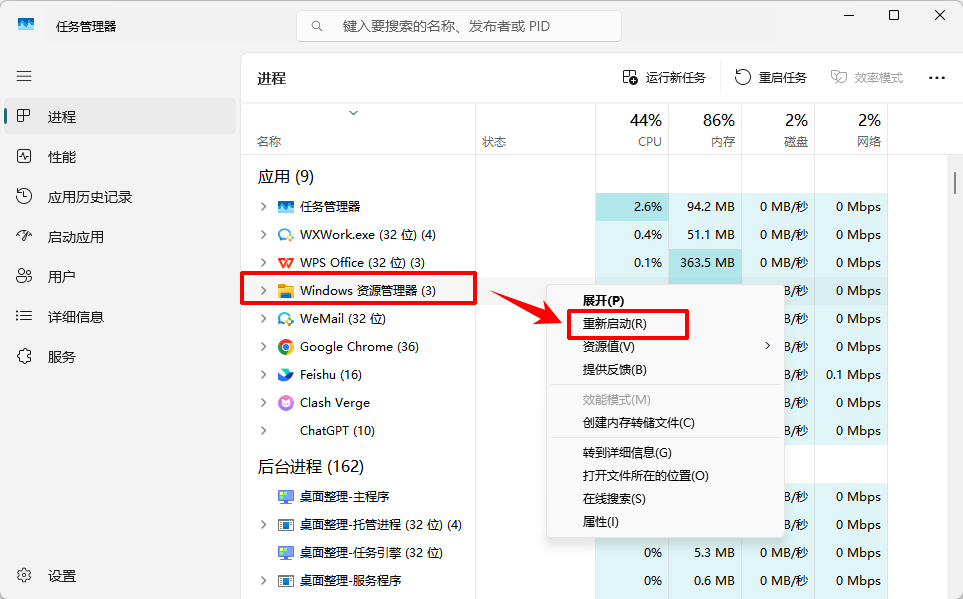This screenshot has width=963, height=599.
Task: Sort by the 状态 column header
Action: click(536, 129)
